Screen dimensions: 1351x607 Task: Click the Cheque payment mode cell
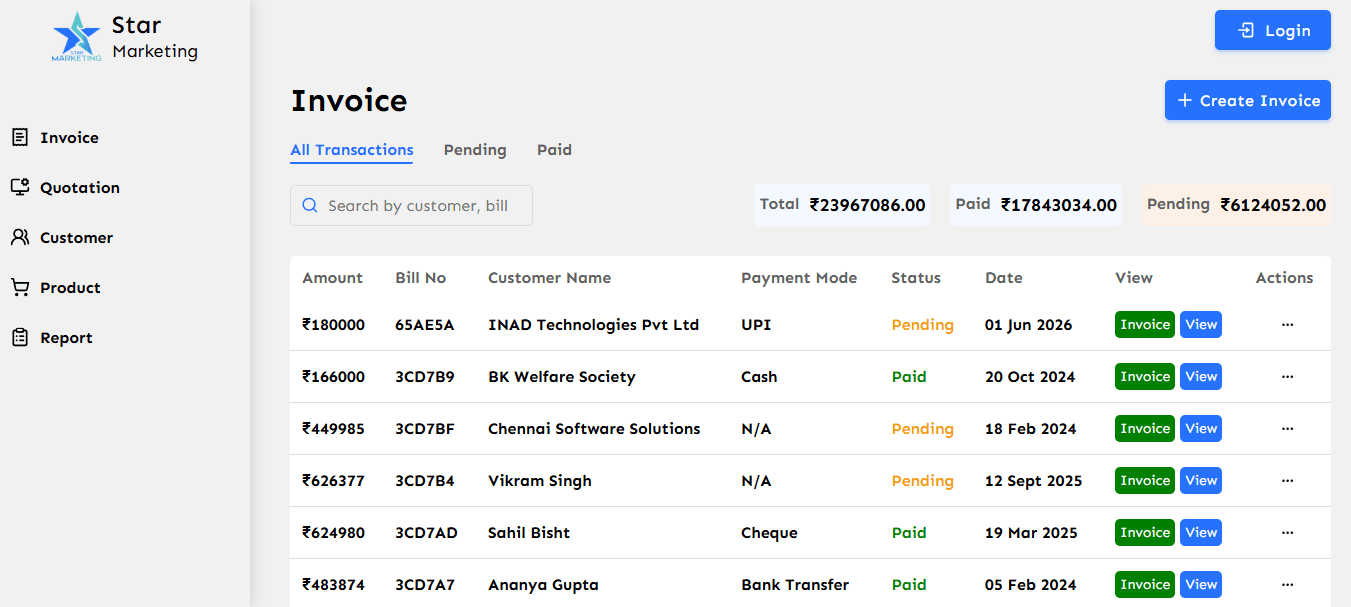click(x=769, y=533)
